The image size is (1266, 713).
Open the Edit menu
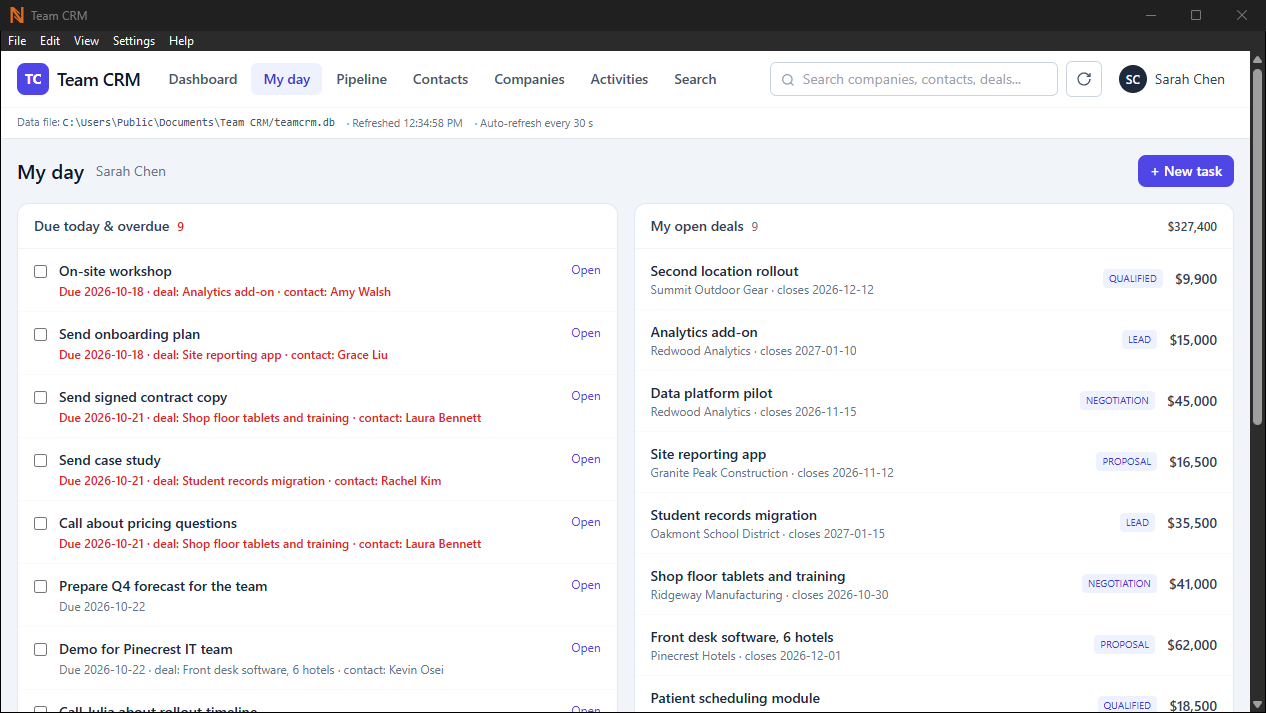[x=50, y=41]
